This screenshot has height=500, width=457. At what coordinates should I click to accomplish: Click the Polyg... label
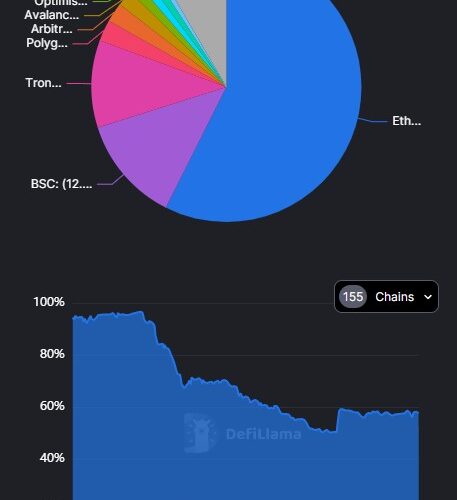click(x=47, y=43)
